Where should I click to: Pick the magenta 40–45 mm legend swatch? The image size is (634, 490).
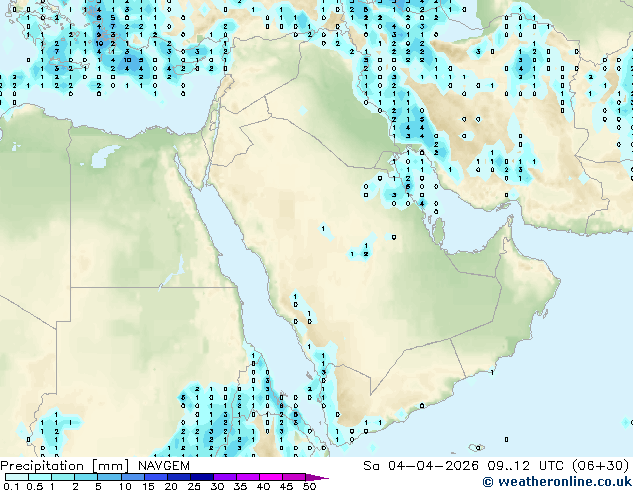click(271, 477)
